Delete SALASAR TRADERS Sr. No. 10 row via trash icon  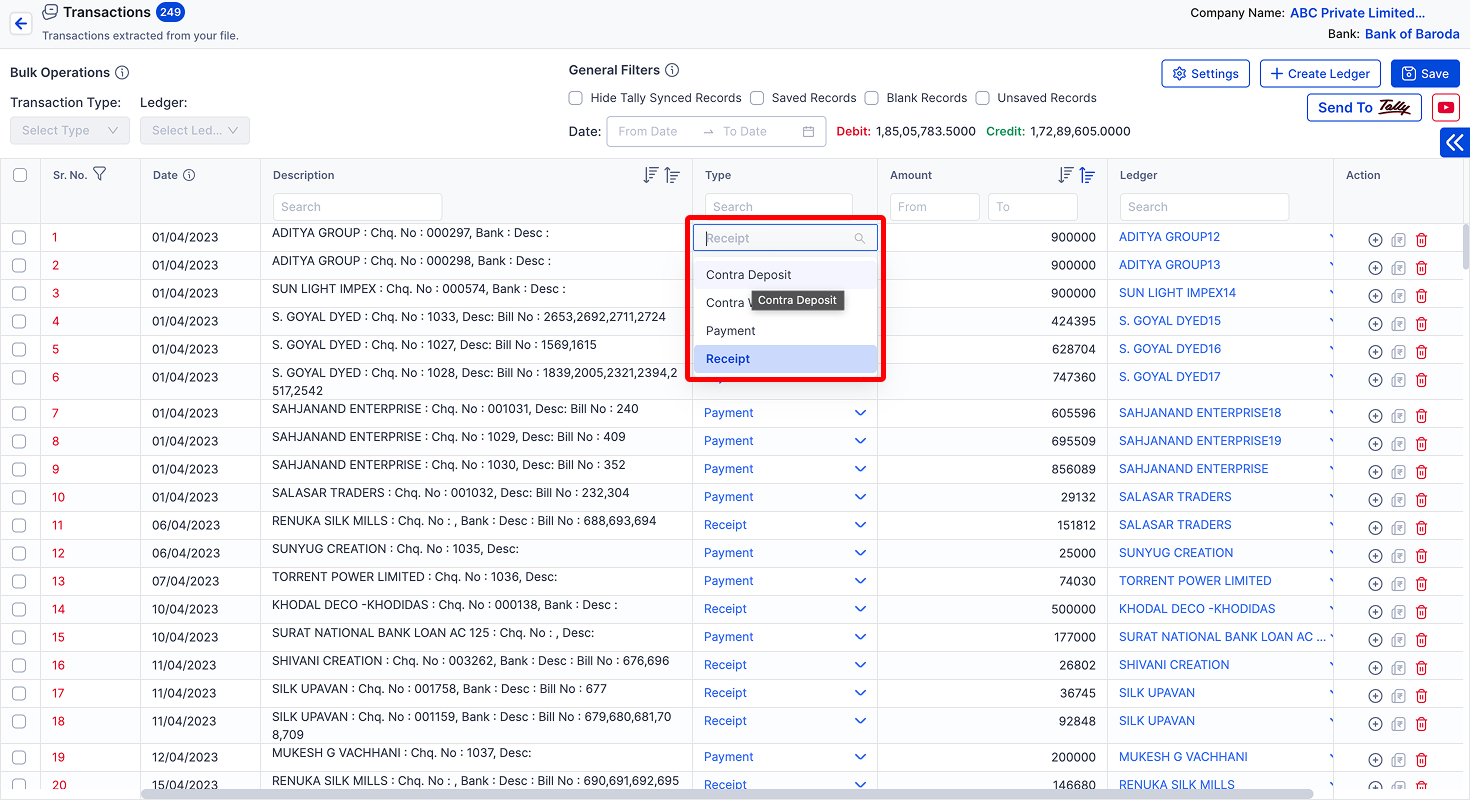point(1421,500)
